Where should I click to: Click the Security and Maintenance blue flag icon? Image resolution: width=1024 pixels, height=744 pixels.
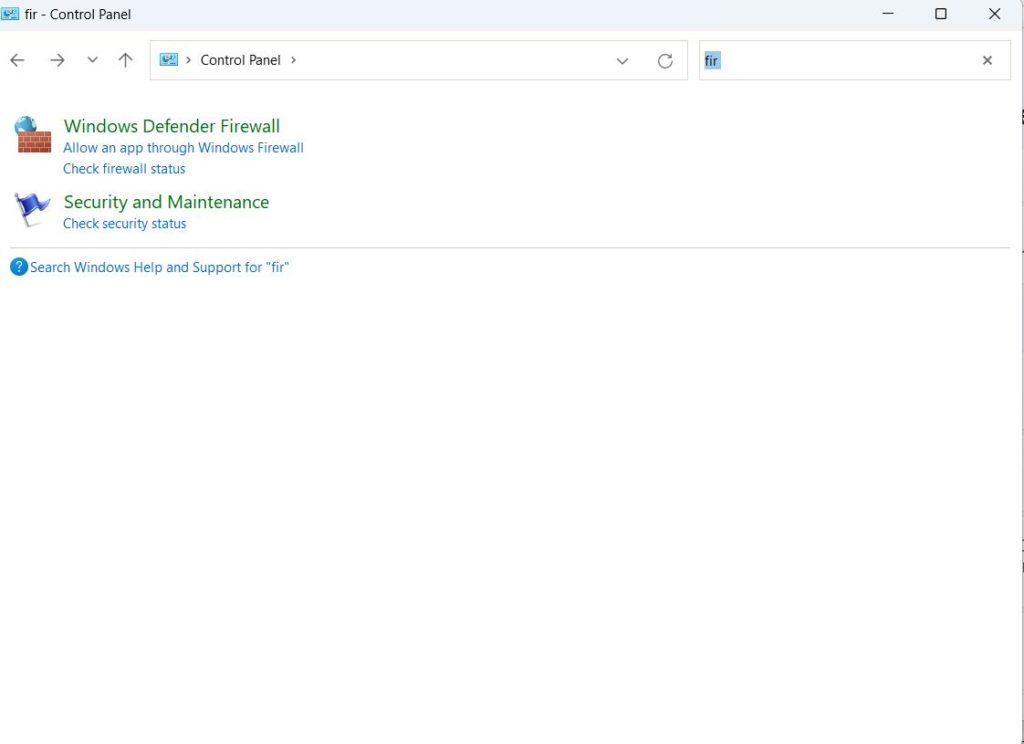(x=33, y=209)
